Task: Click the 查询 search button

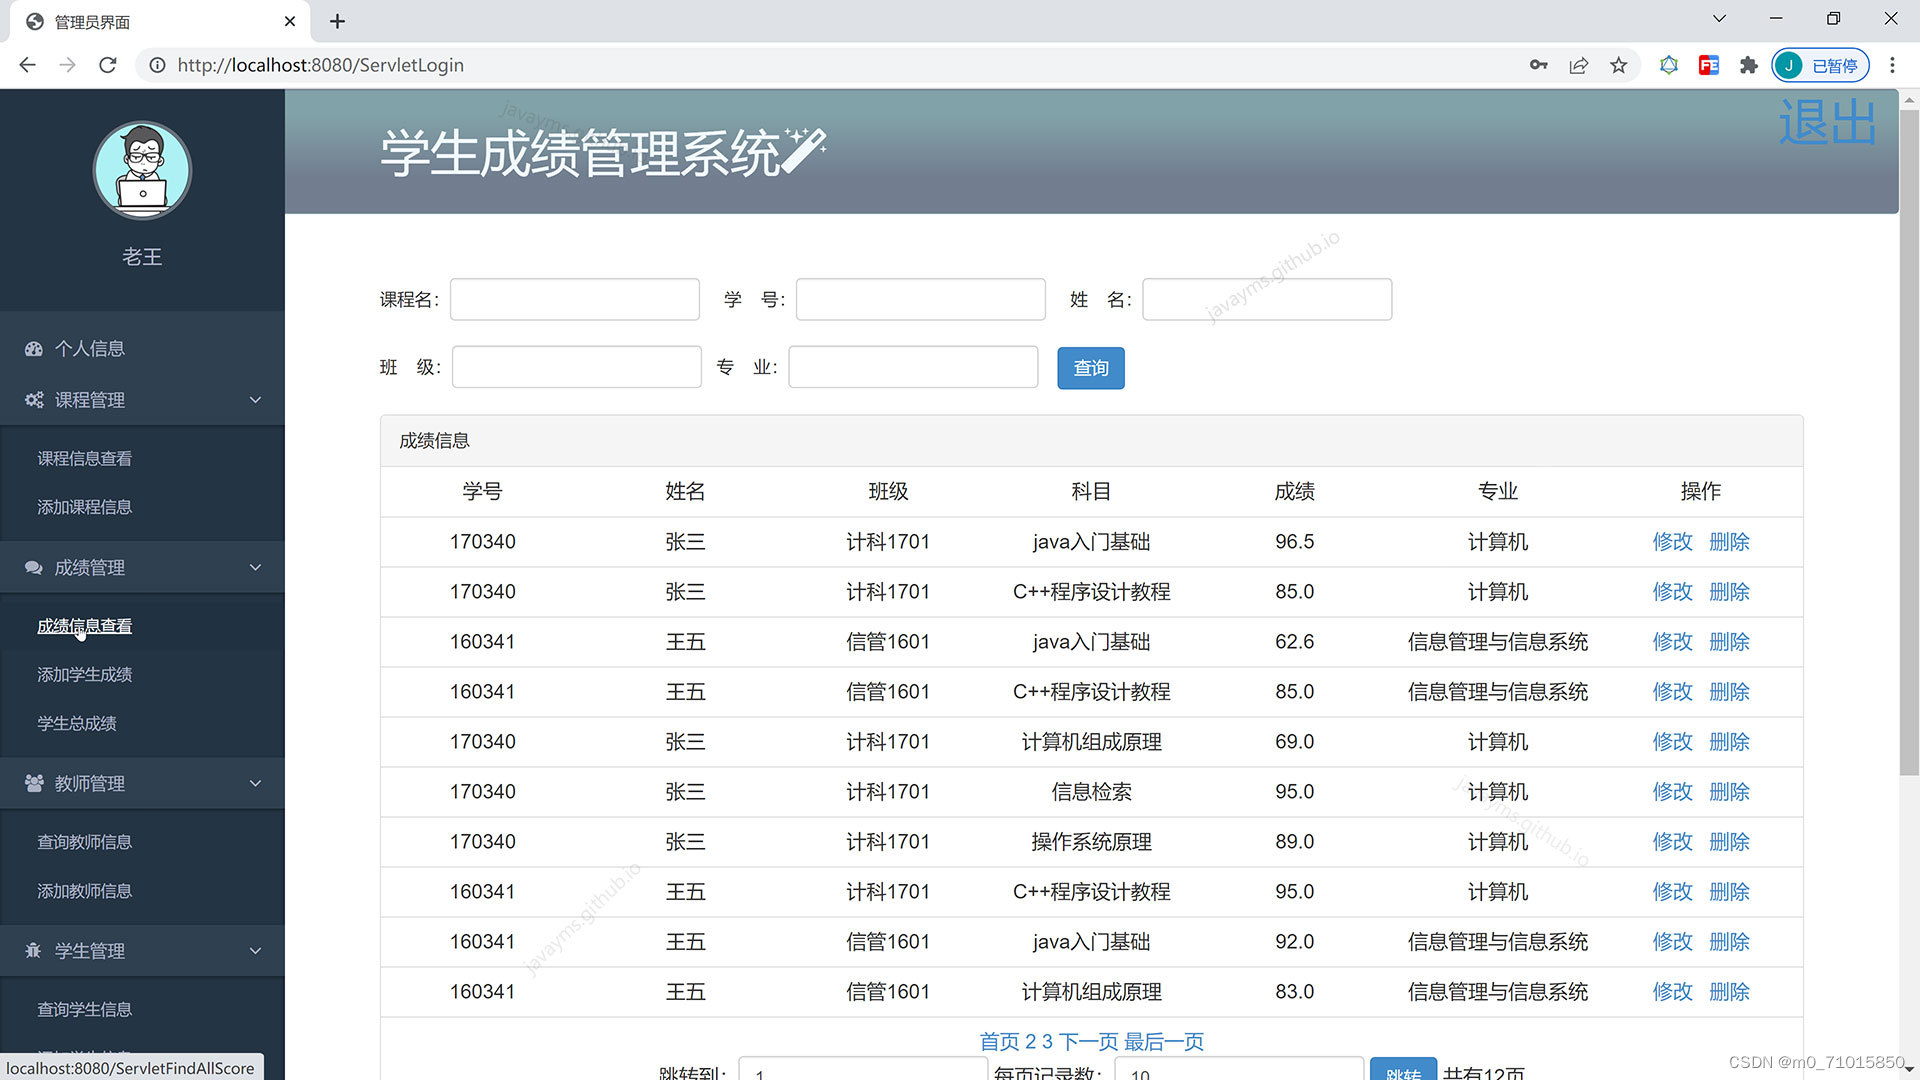Action: click(1090, 369)
